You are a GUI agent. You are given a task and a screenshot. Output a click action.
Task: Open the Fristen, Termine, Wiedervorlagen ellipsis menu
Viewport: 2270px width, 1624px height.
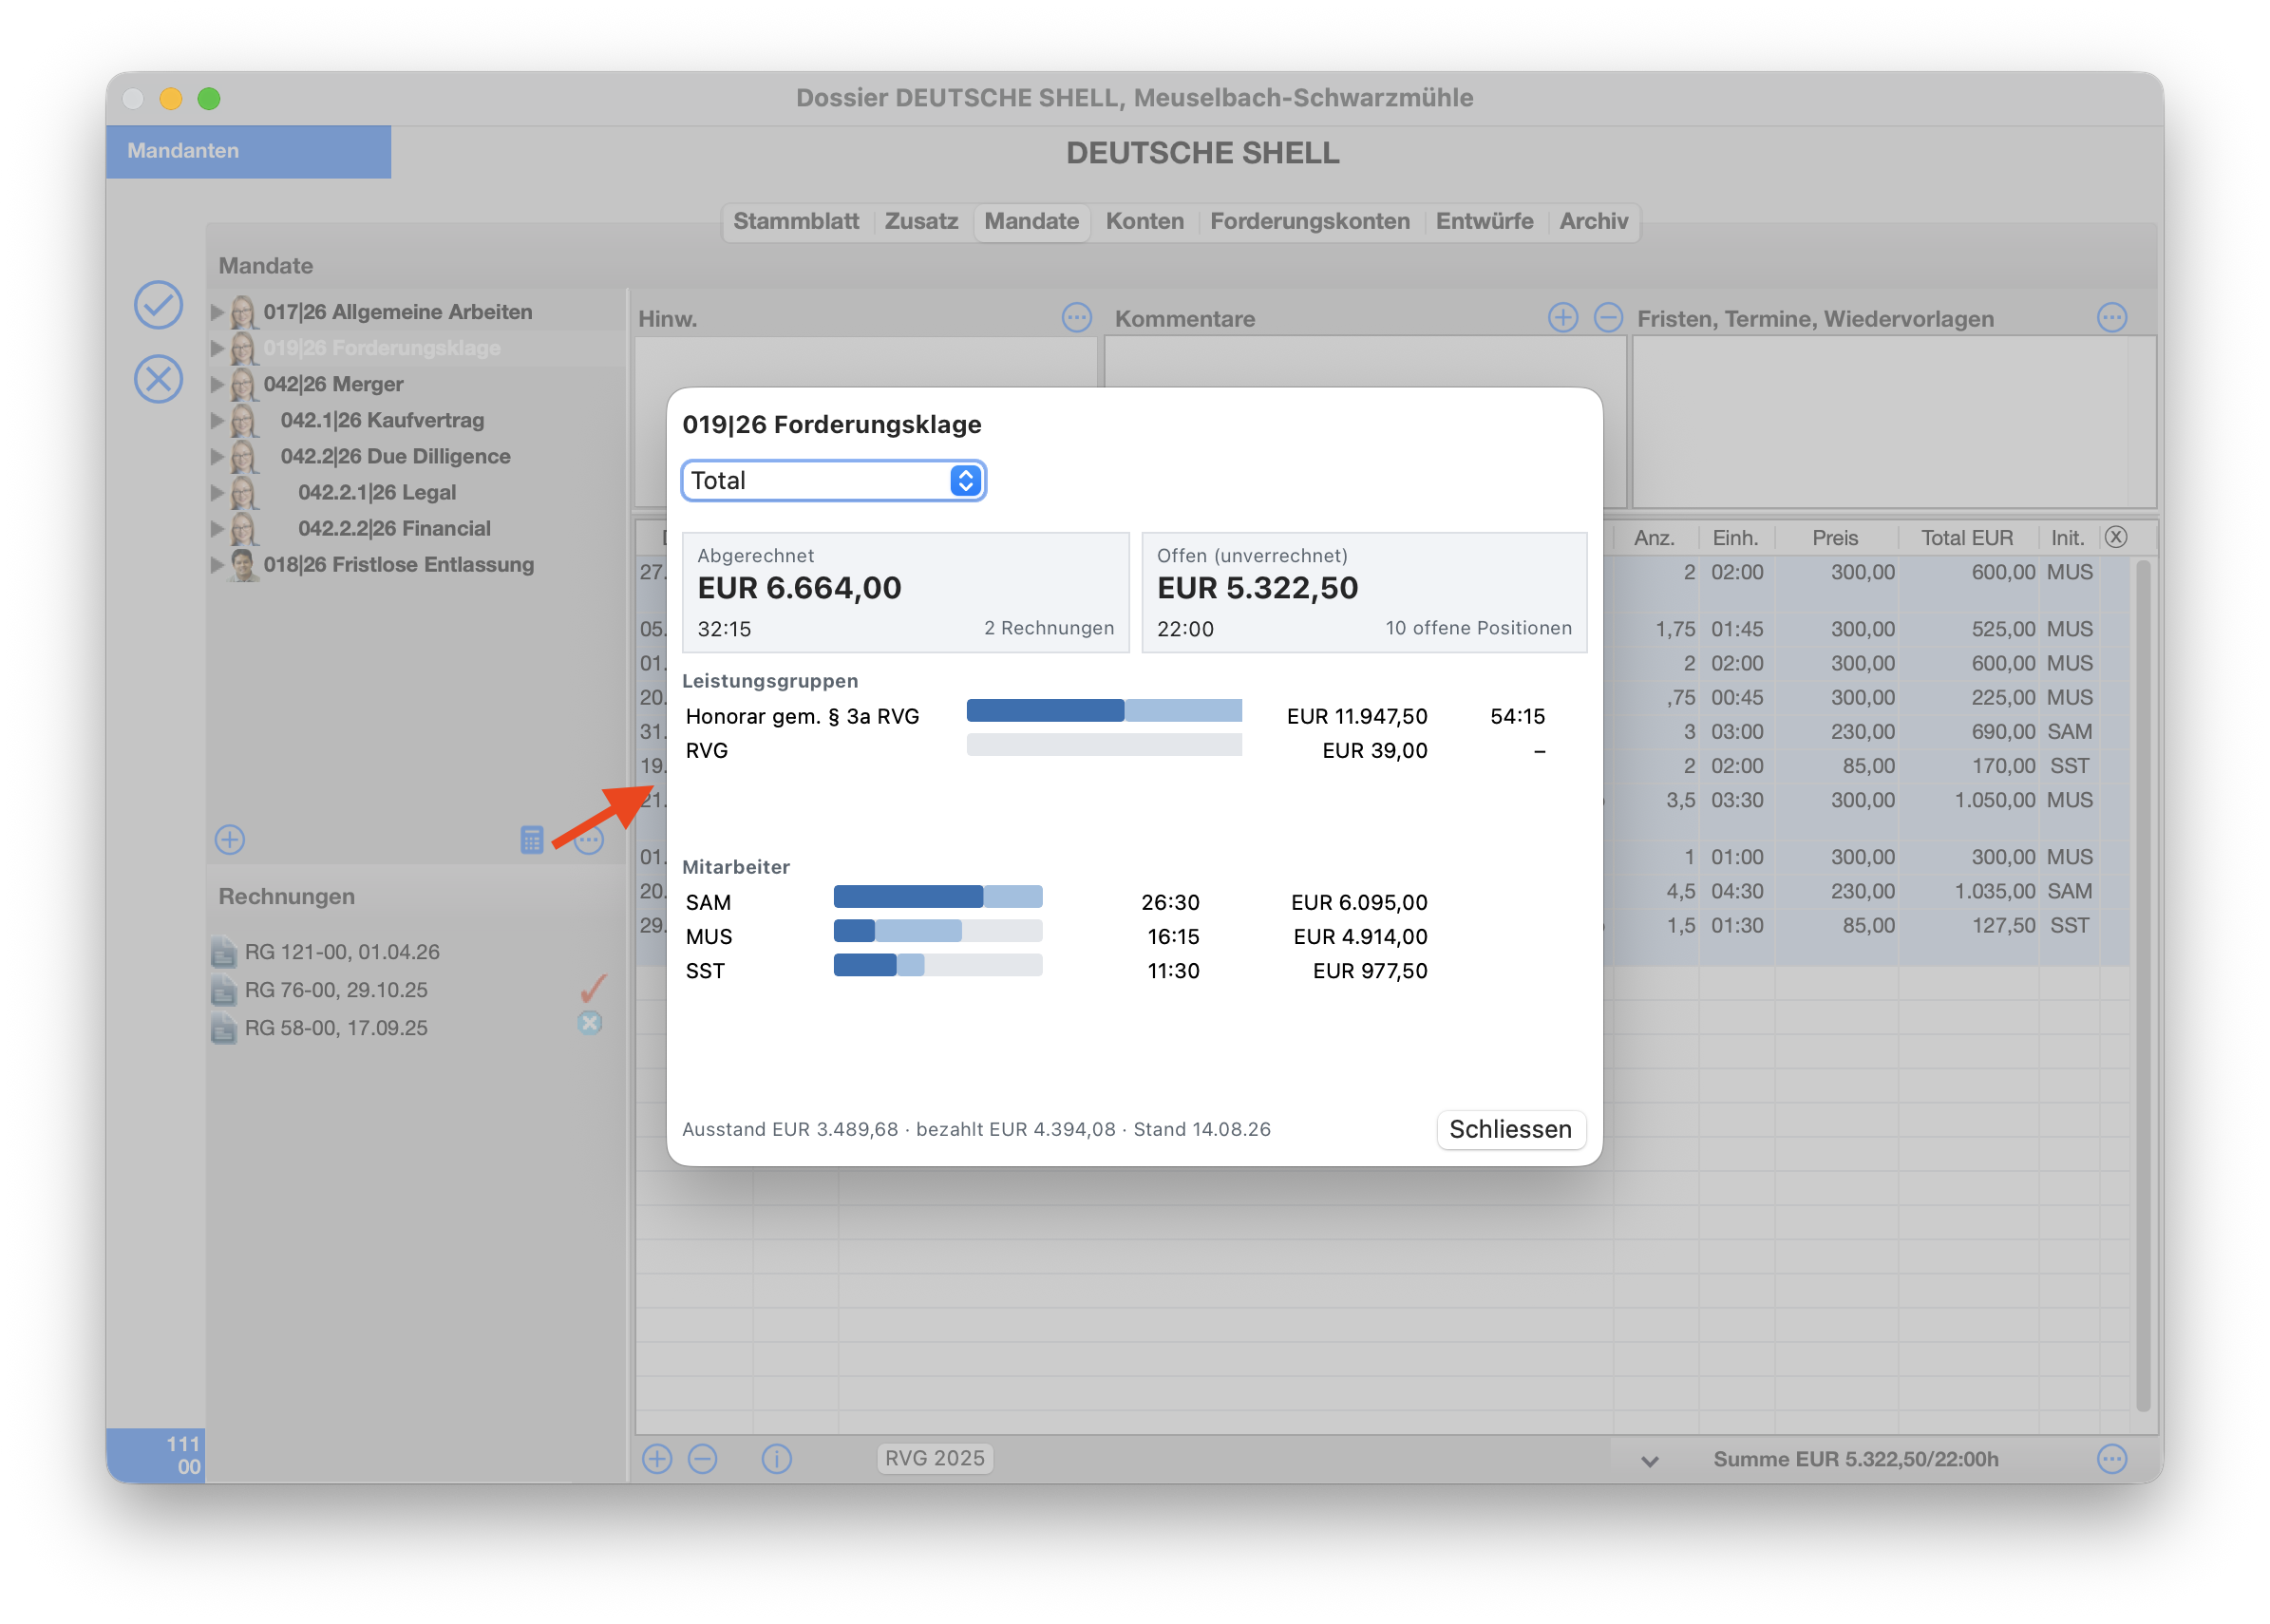click(2111, 318)
